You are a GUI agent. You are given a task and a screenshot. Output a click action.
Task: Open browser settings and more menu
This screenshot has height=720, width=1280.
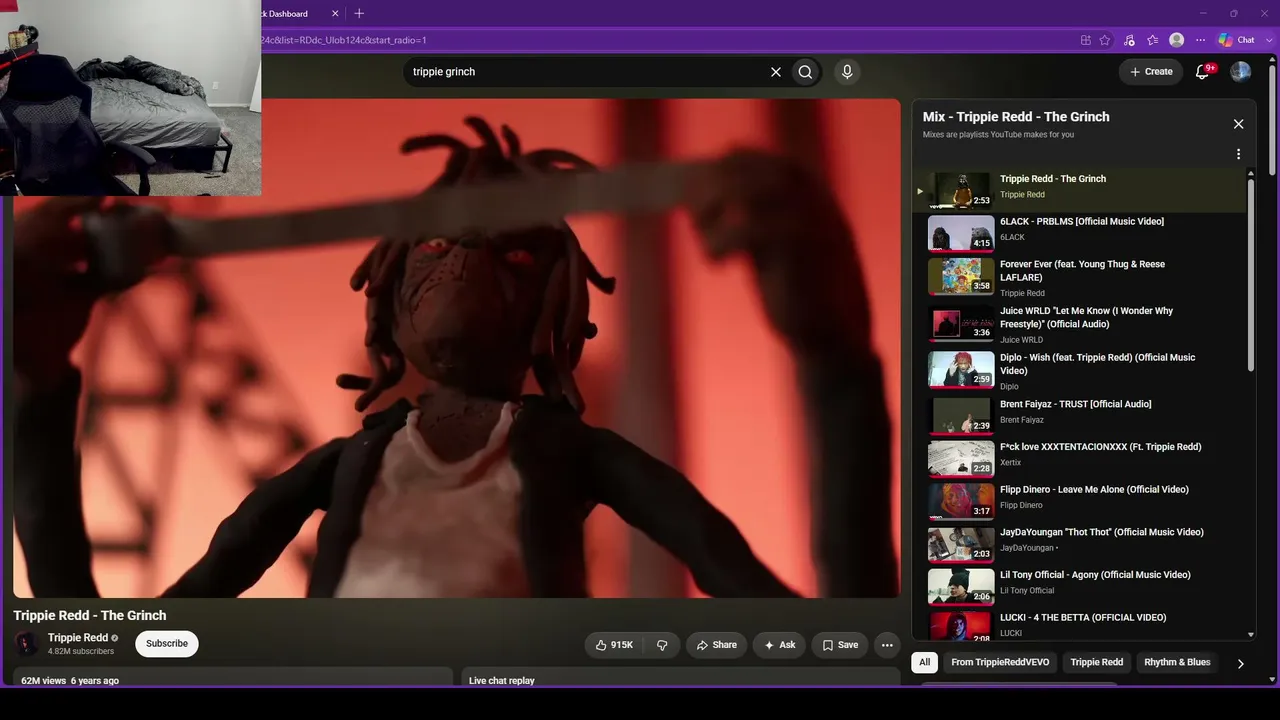[x=1201, y=40]
